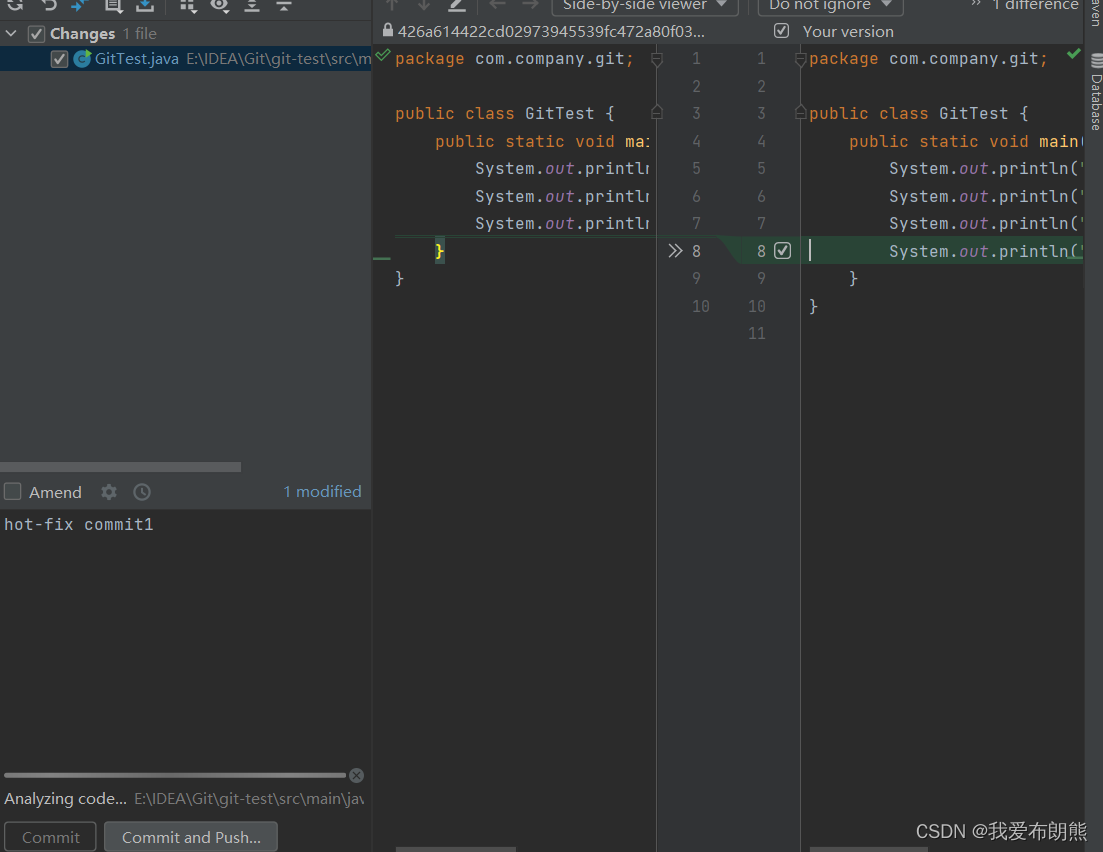The width and height of the screenshot is (1103, 852).
Task: Open commit options via the gear icon
Action: coord(108,492)
